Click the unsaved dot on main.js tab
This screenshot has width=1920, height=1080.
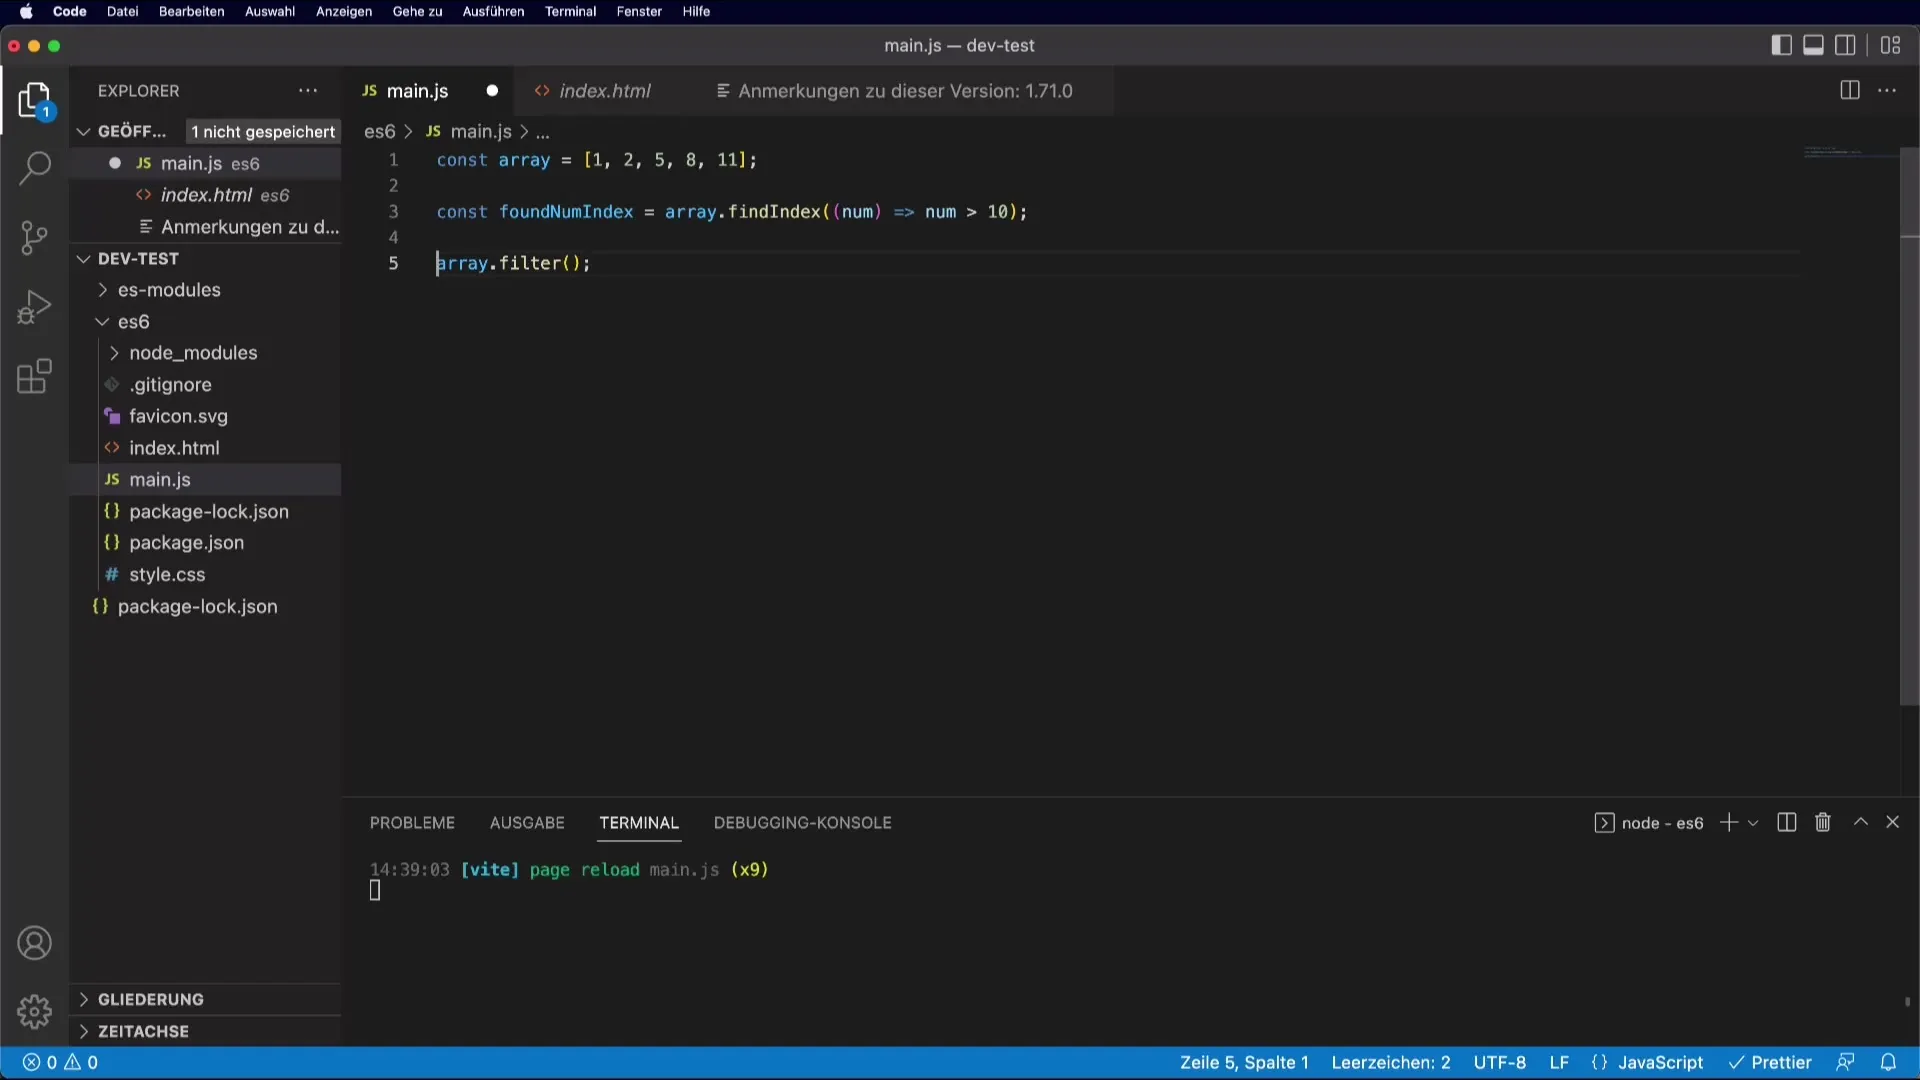[492, 91]
